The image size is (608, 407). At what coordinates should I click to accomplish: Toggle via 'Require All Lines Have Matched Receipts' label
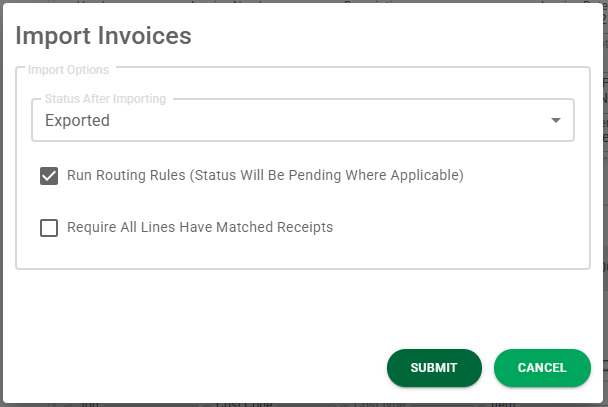[200, 227]
